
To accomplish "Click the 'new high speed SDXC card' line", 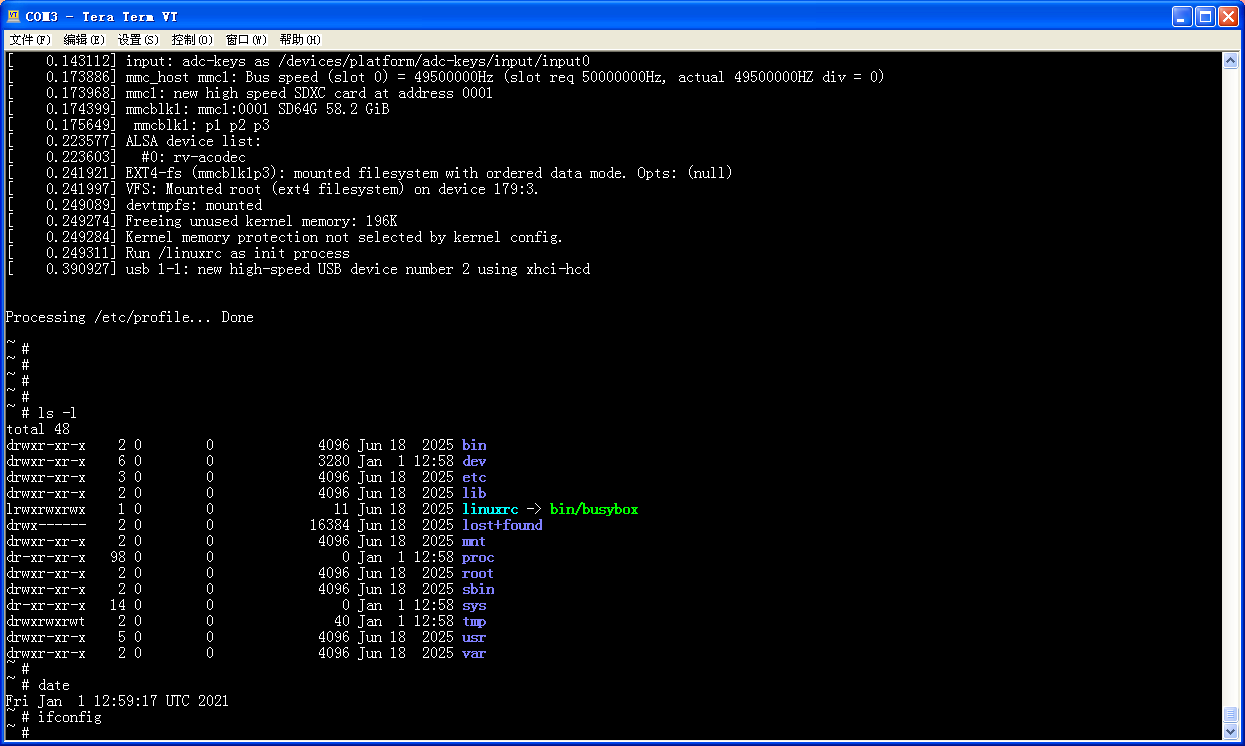I will click(250, 93).
